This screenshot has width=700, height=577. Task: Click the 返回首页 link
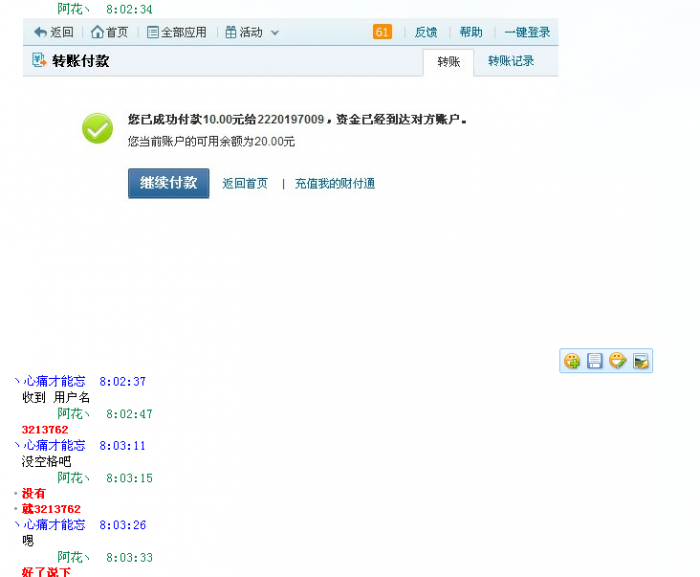245,184
